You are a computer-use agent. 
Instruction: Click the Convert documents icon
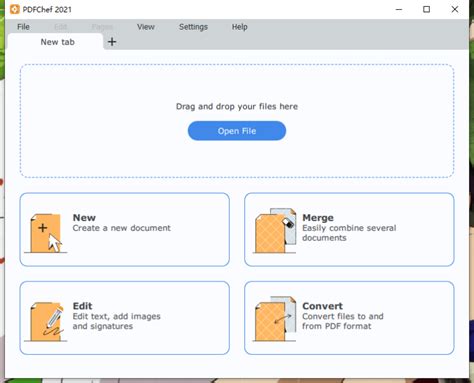click(x=275, y=319)
